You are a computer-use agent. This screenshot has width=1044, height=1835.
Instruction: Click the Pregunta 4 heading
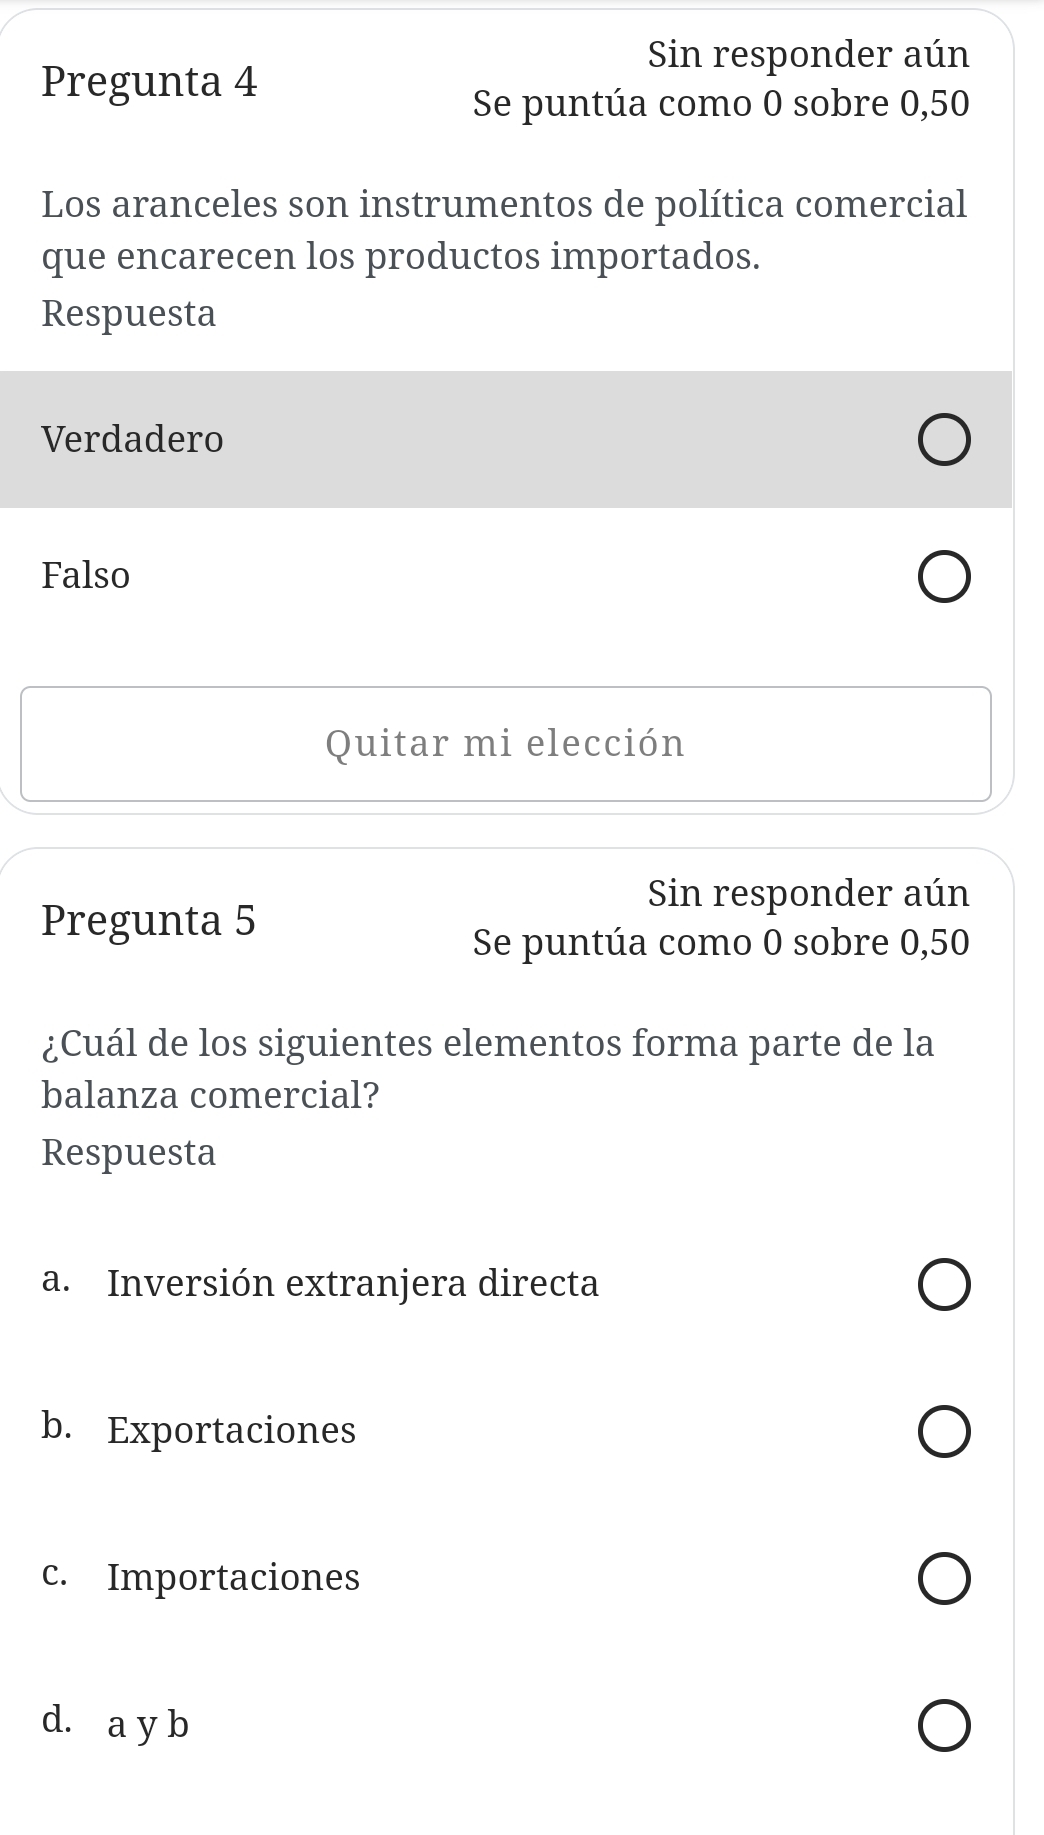(x=150, y=81)
